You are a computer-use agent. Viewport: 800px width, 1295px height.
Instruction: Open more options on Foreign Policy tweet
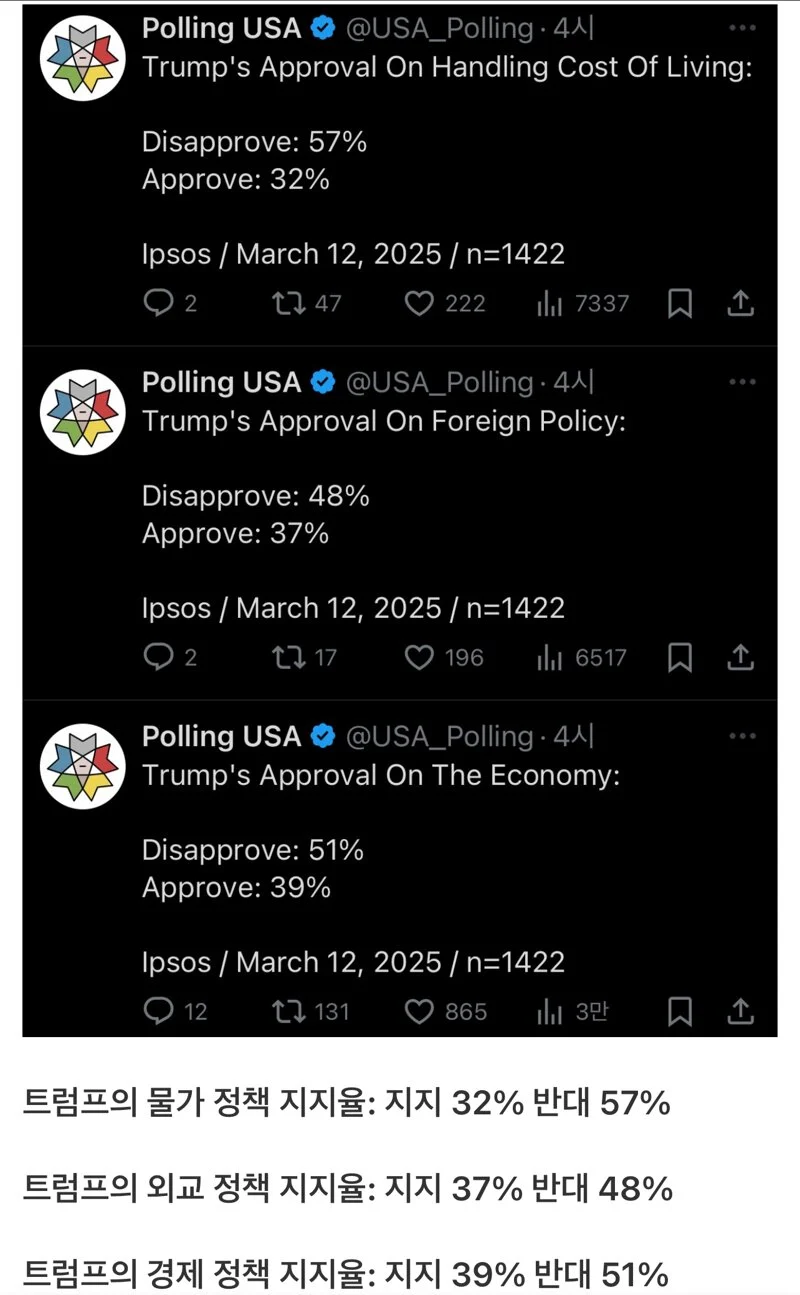(742, 382)
